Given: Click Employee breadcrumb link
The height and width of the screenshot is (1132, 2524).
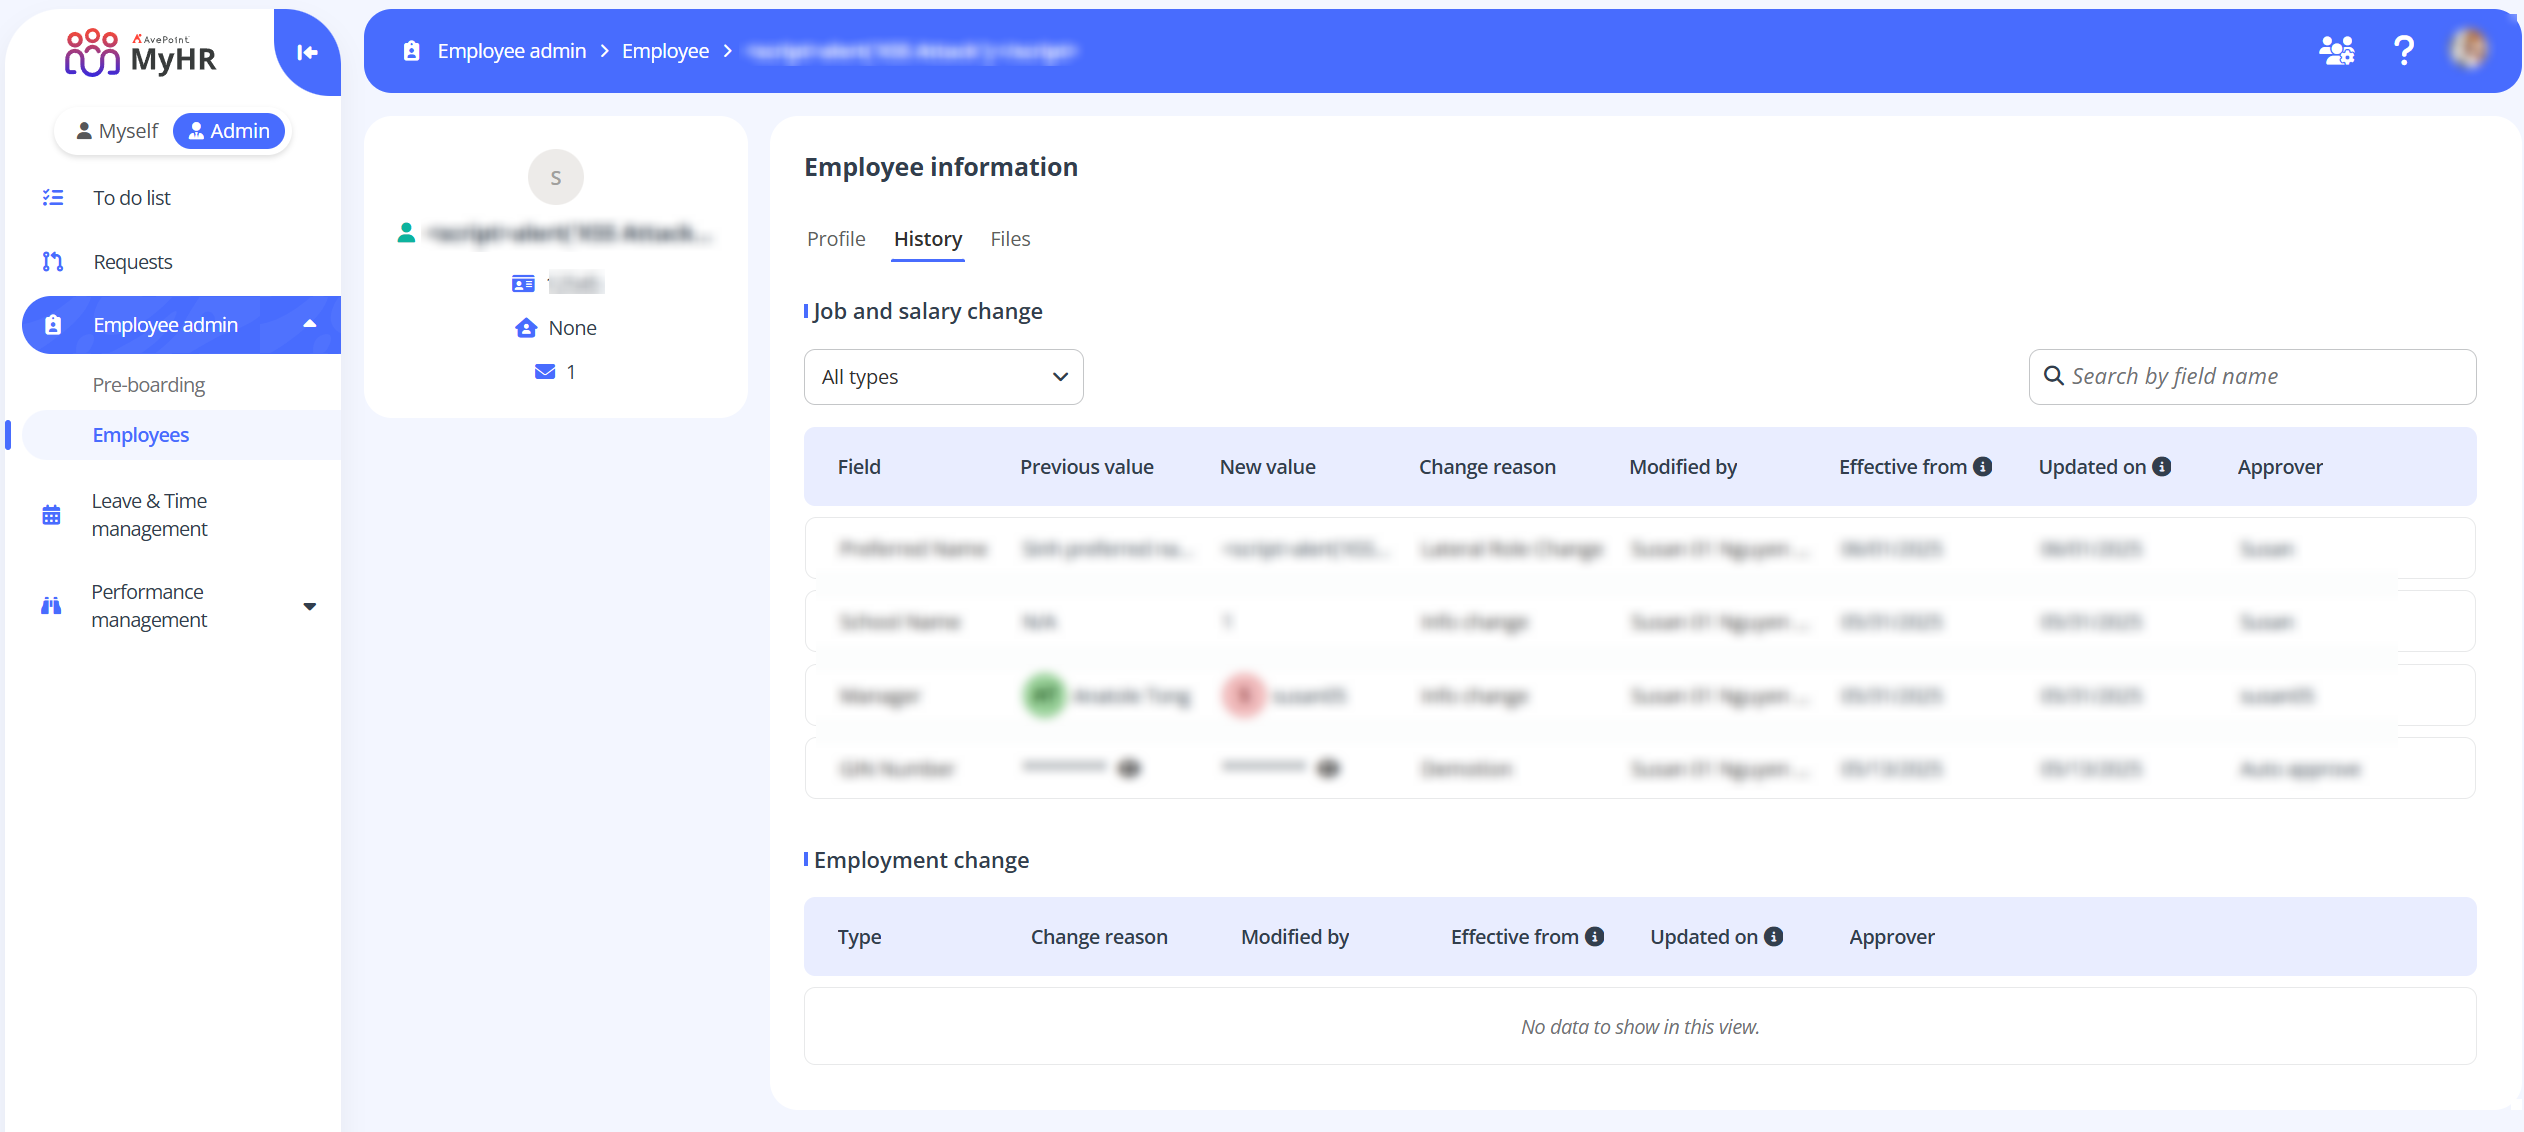Looking at the screenshot, I should pos(665,51).
